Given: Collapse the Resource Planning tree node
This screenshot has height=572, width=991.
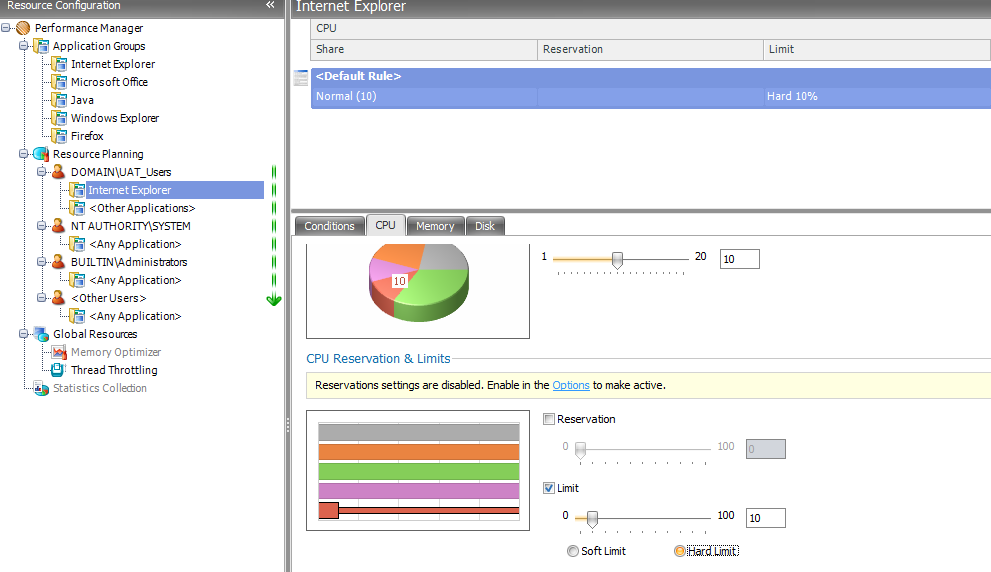Looking at the screenshot, I should click(x=23, y=154).
